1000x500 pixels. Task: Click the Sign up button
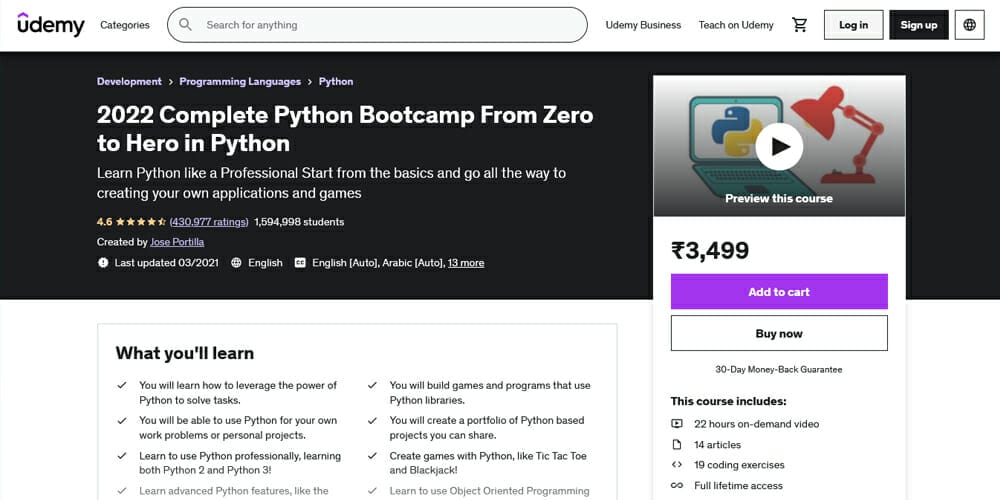(919, 25)
